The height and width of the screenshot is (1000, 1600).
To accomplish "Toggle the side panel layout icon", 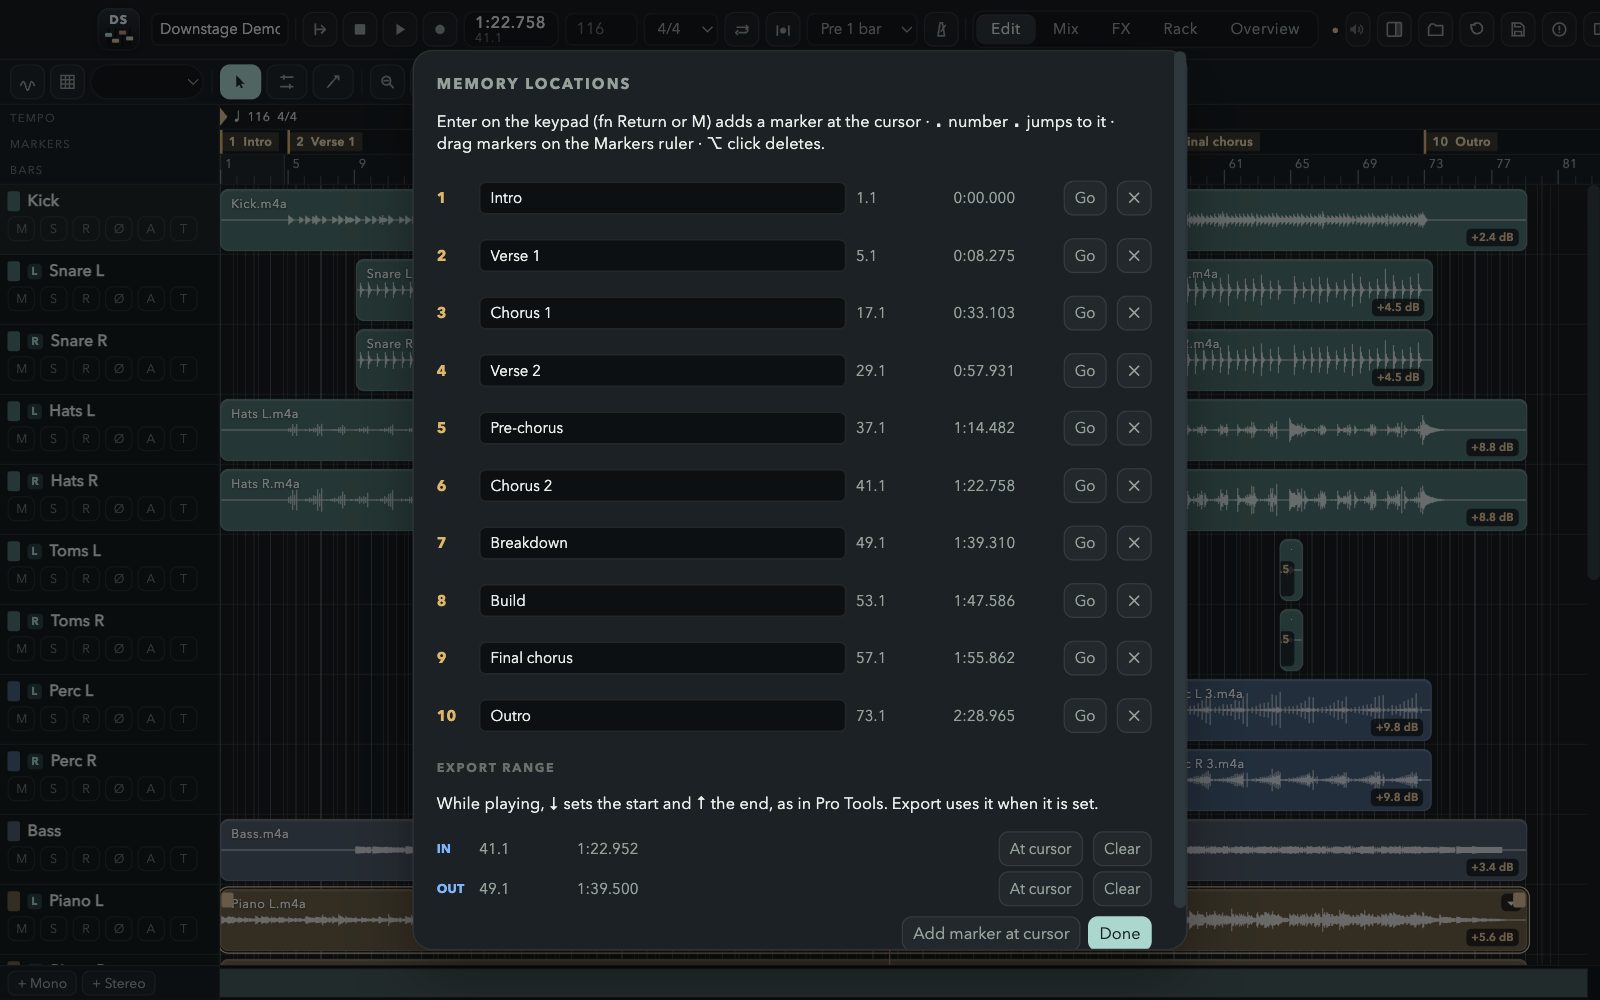I will [x=1394, y=29].
